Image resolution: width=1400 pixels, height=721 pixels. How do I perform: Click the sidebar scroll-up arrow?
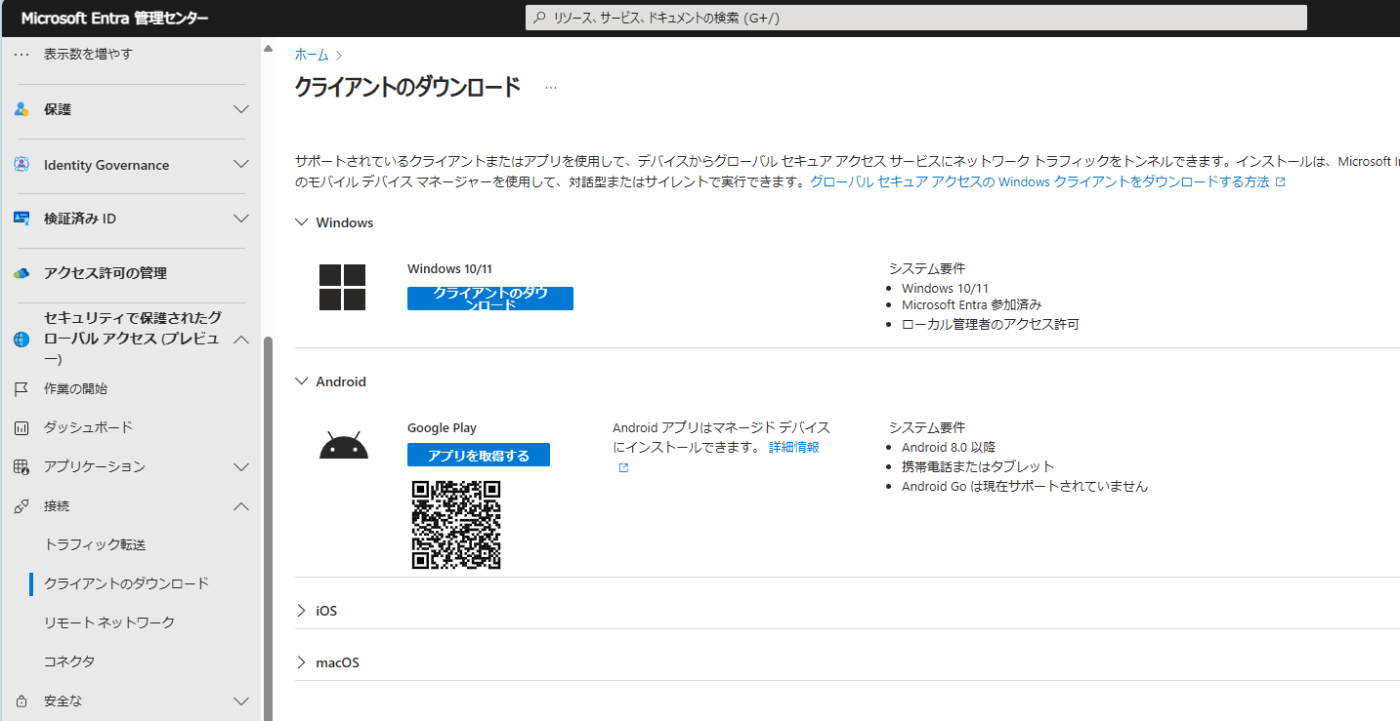pos(267,48)
